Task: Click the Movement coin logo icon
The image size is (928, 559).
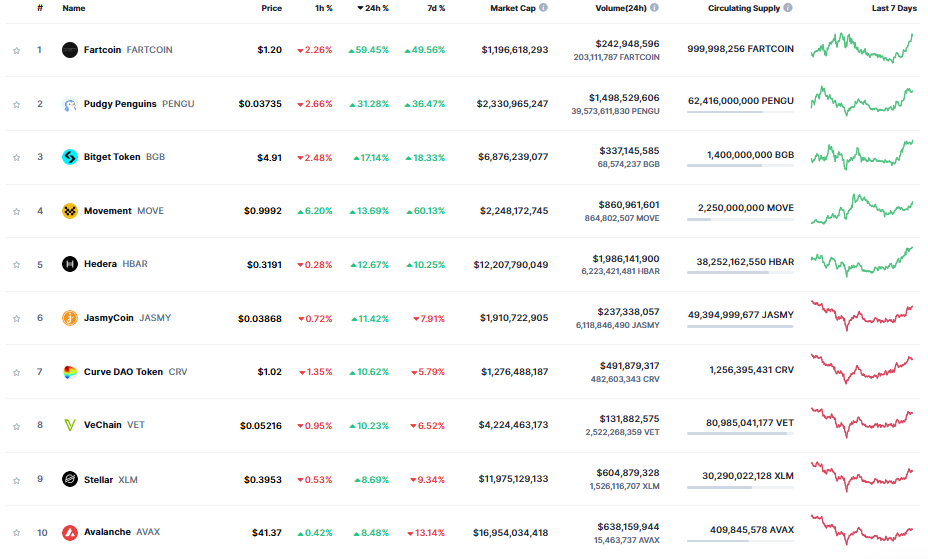Action: [x=69, y=211]
